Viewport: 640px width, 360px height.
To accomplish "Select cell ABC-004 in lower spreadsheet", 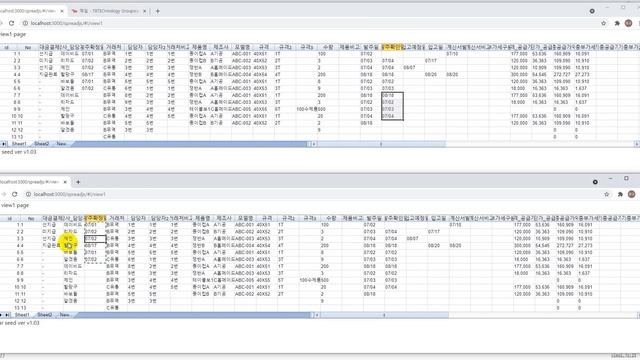I will [245, 246].
